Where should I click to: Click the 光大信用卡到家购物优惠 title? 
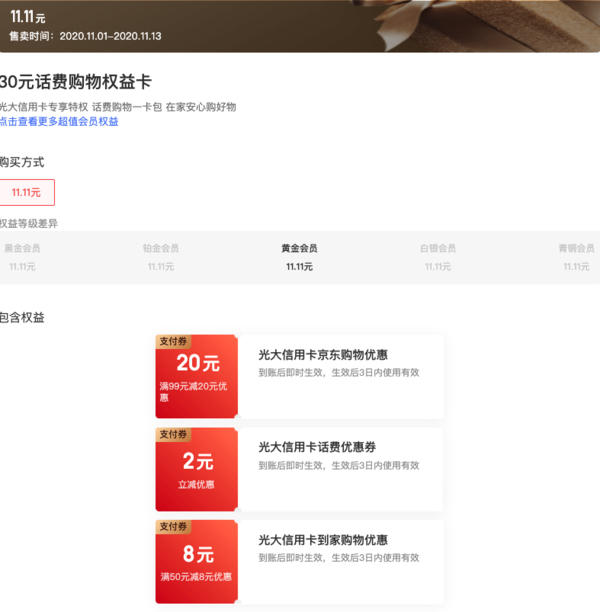[x=323, y=540]
